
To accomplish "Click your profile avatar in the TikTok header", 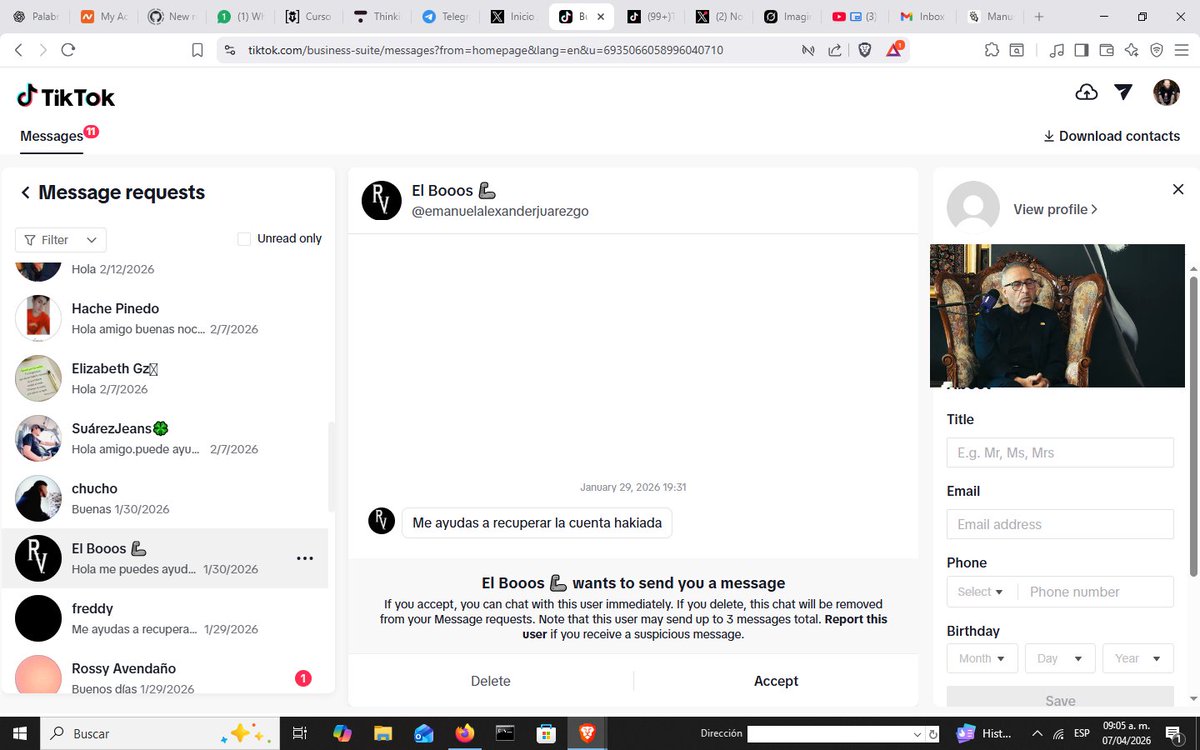I will coord(1166,92).
